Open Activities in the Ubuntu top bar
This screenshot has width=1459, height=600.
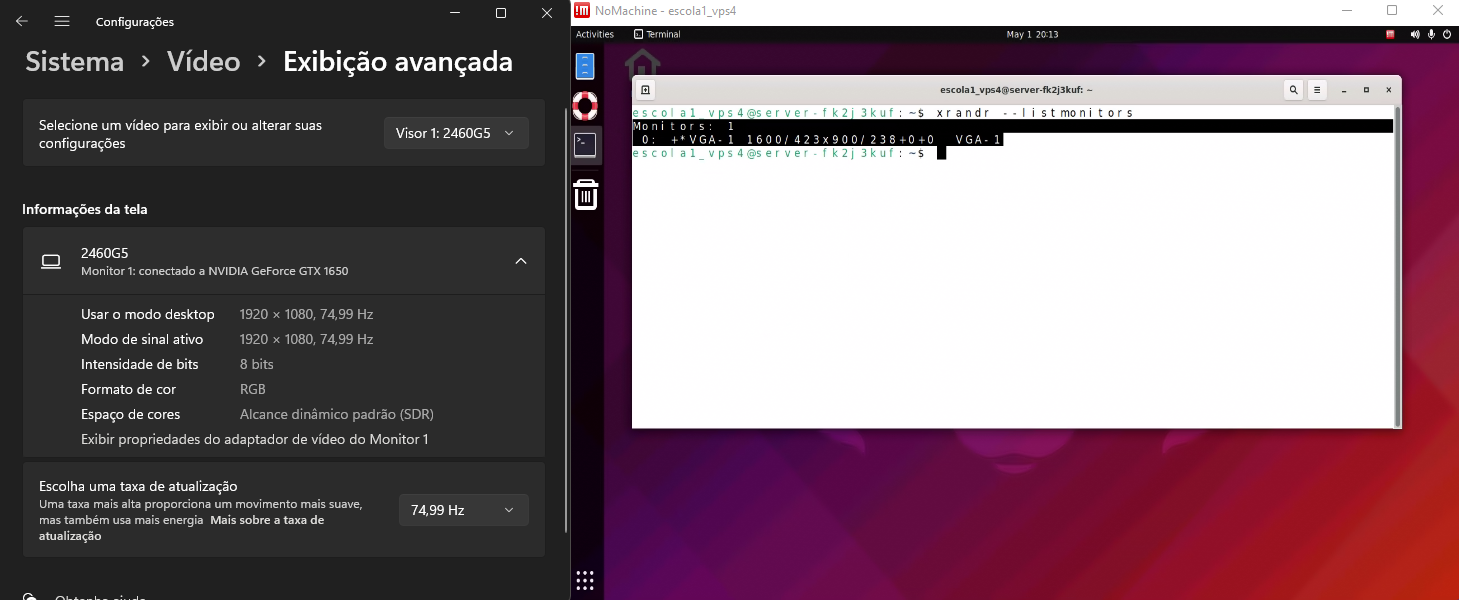coord(595,33)
